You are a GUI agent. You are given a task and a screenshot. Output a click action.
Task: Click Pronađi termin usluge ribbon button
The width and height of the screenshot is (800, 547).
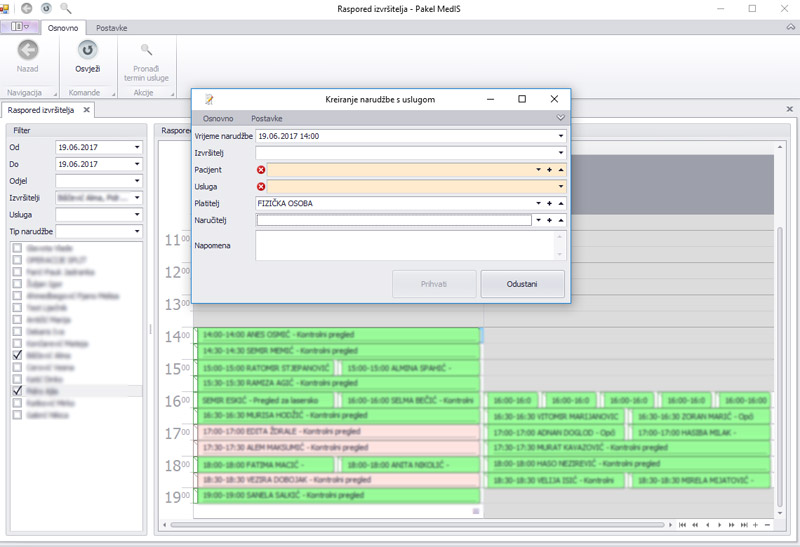tap(146, 62)
